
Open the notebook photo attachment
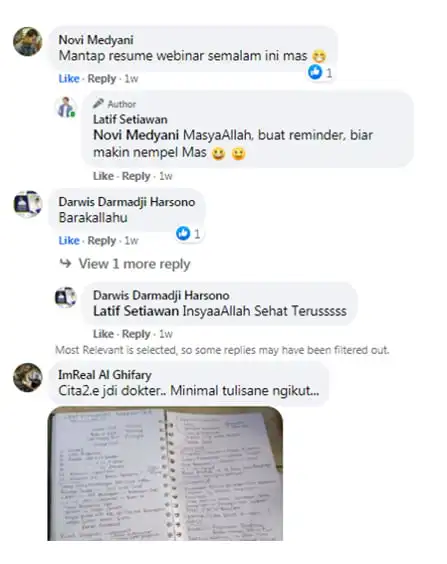pyautogui.click(x=165, y=474)
